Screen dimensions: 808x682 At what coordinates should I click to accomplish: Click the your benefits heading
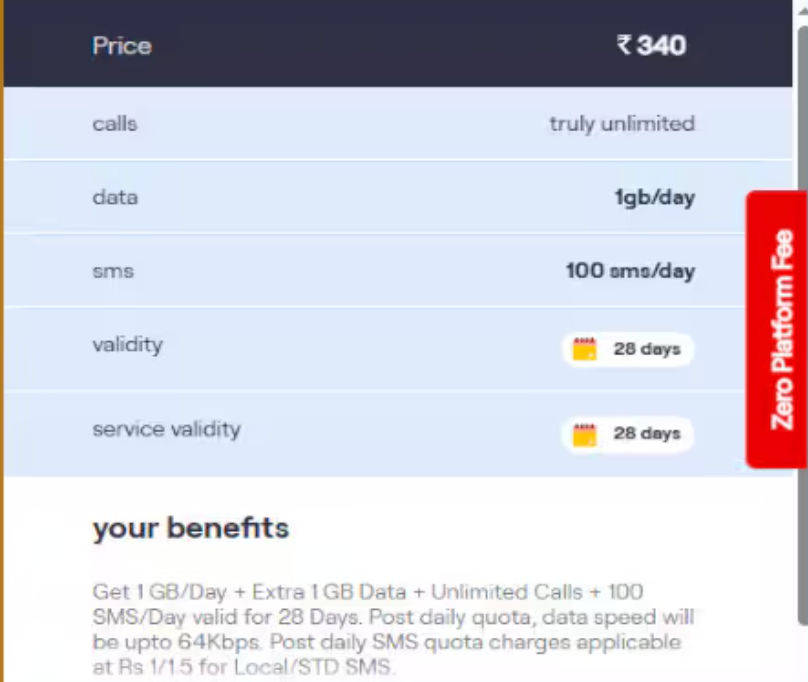click(x=191, y=529)
